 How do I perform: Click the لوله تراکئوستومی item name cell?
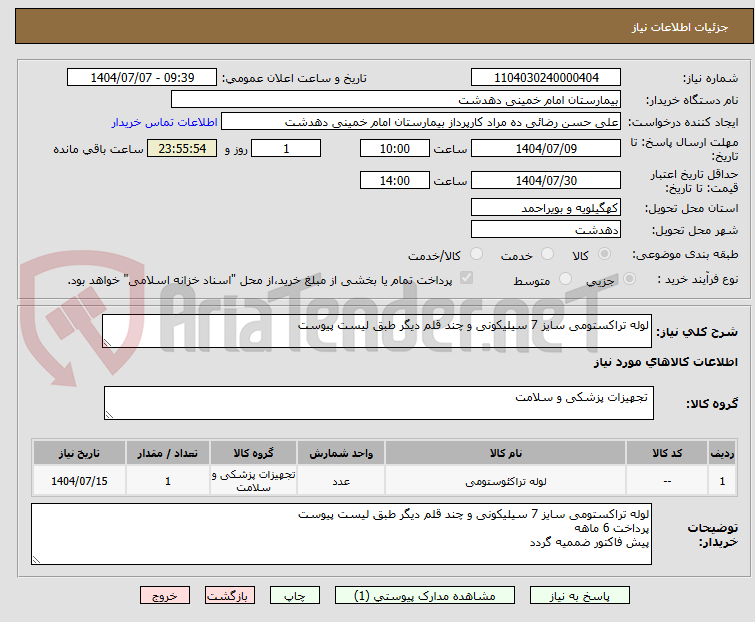click(x=506, y=481)
